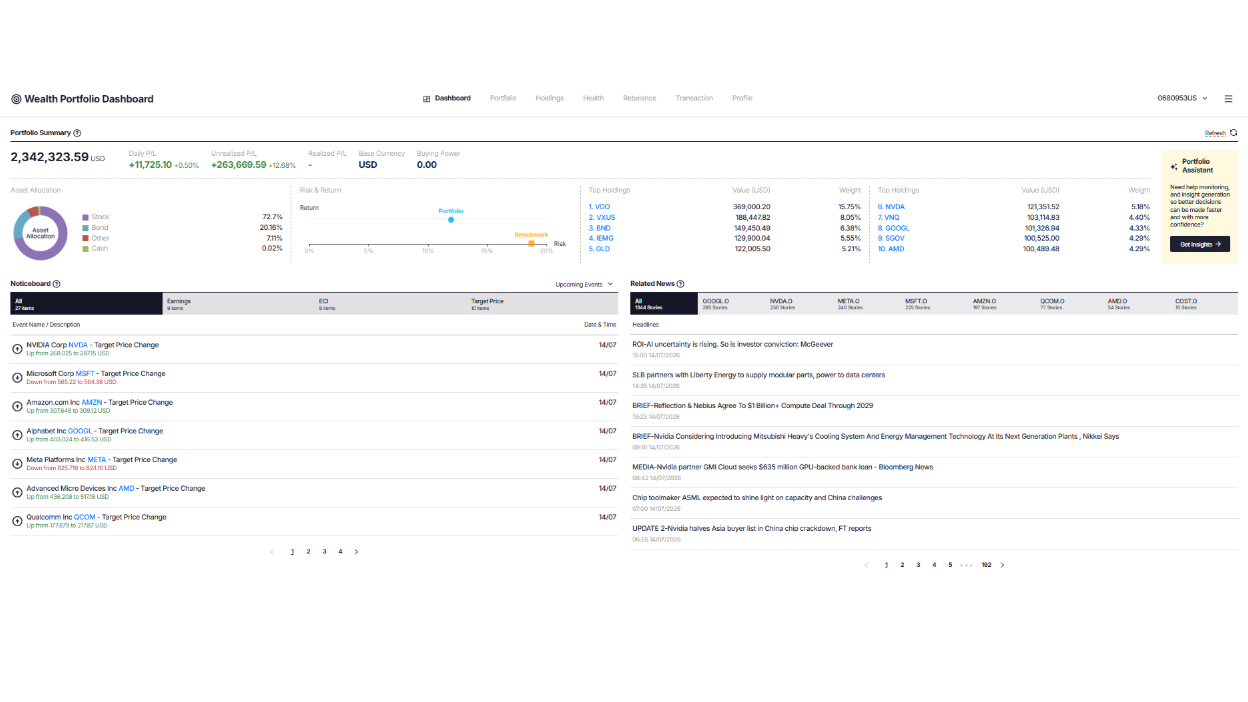
Task: Open Noticeboard help question-mark icon
Action: coord(56,284)
